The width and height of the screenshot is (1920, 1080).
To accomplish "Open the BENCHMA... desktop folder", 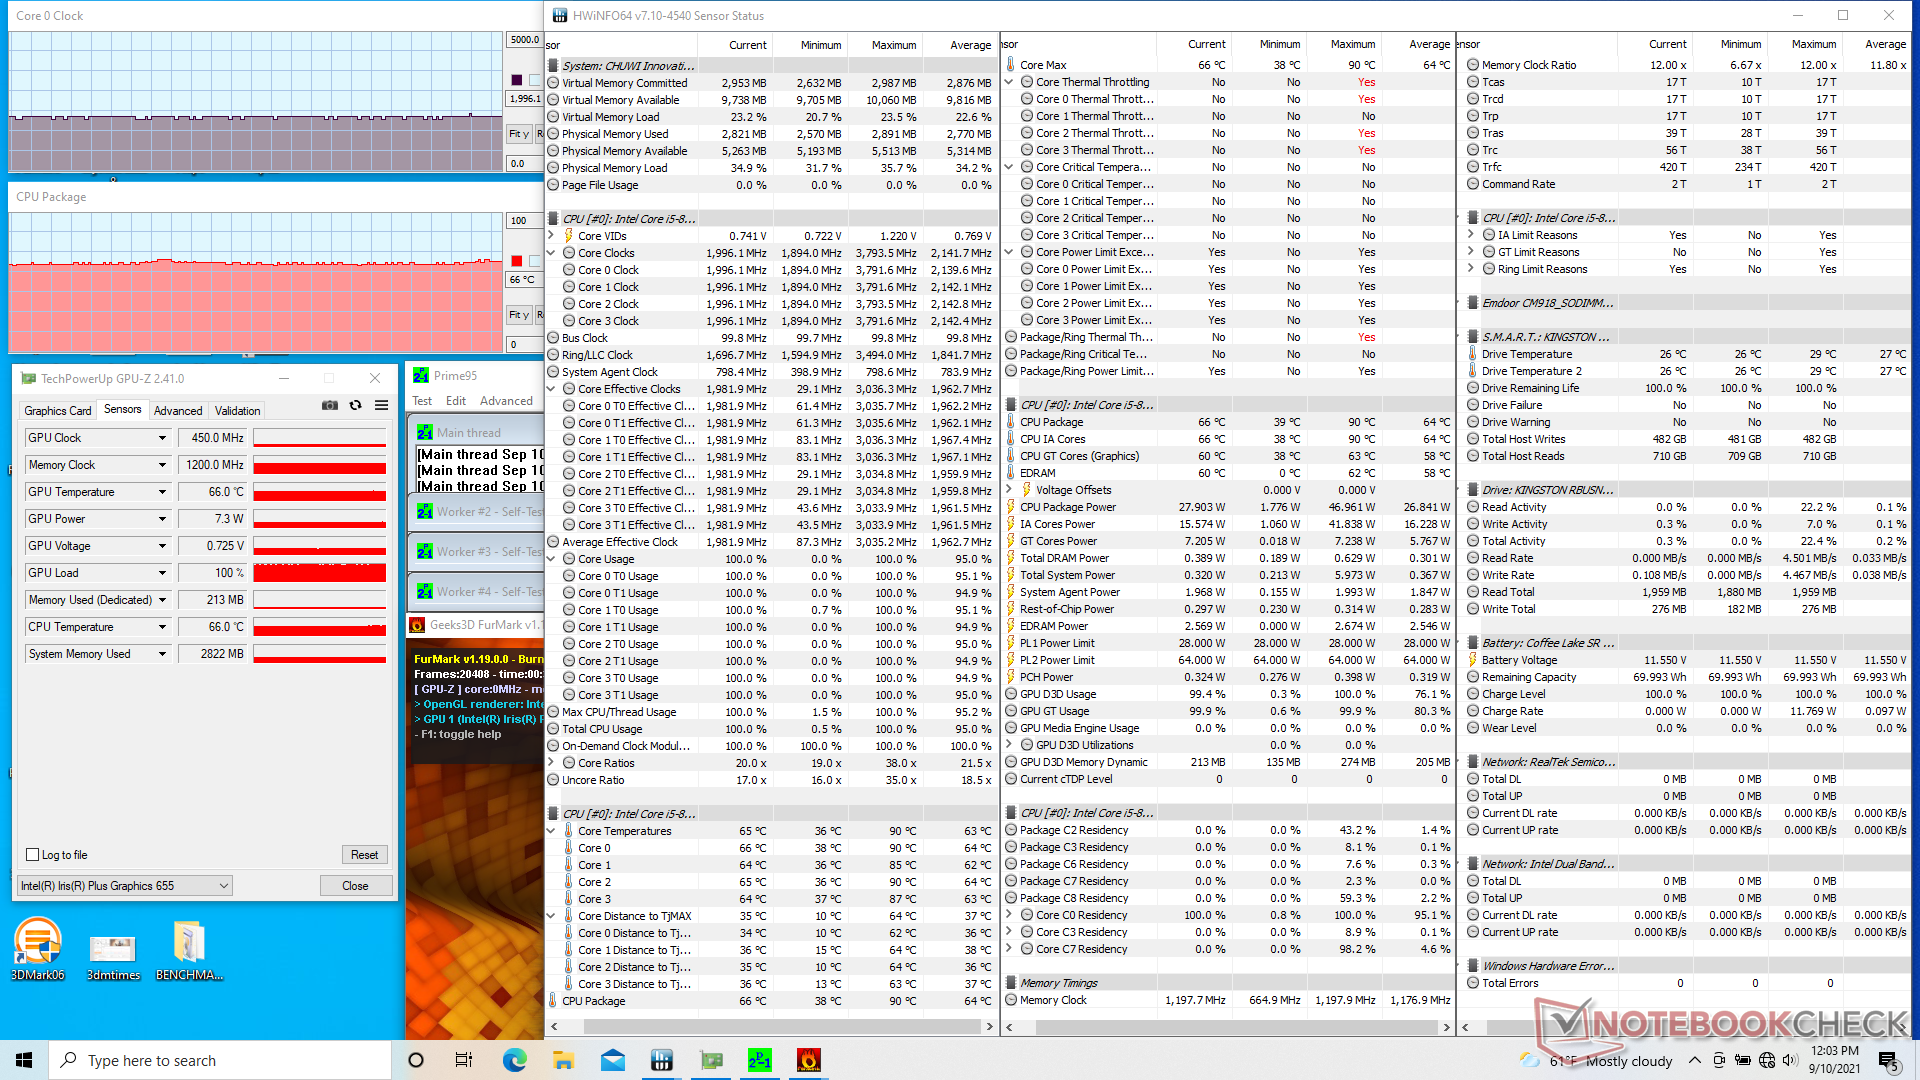I will click(x=189, y=951).
